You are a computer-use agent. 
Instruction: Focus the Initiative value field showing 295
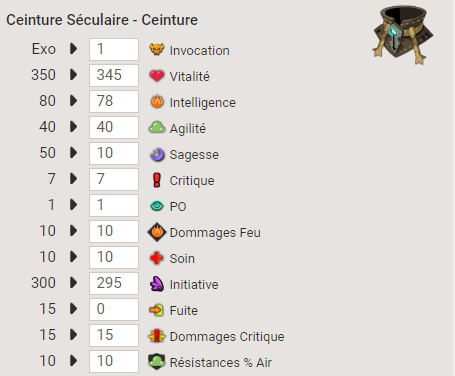pos(114,283)
